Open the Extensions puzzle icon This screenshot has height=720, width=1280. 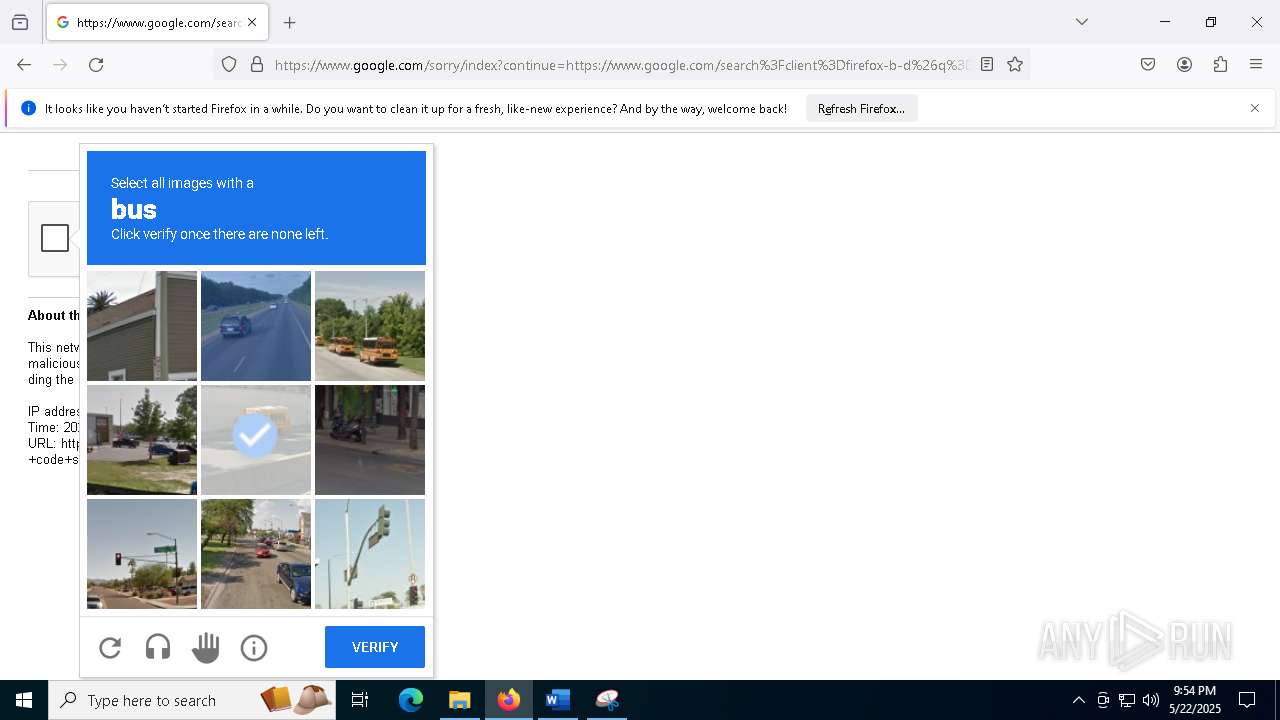[1220, 65]
